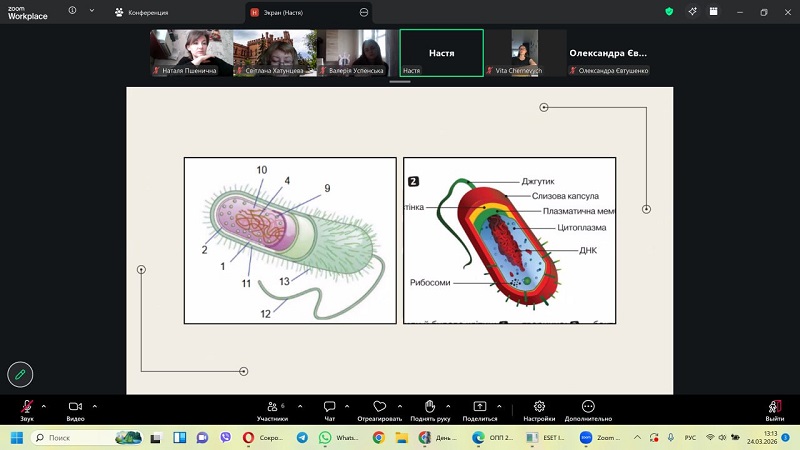Expand video options arrow next to Видео

tap(95, 406)
